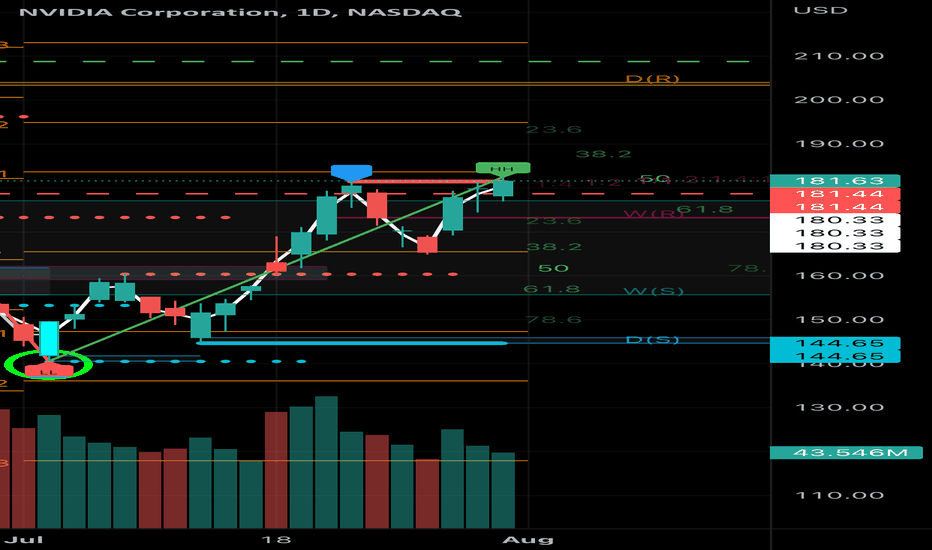Click the USD currency label on price axis
Image resolution: width=932 pixels, height=550 pixels.
820,11
